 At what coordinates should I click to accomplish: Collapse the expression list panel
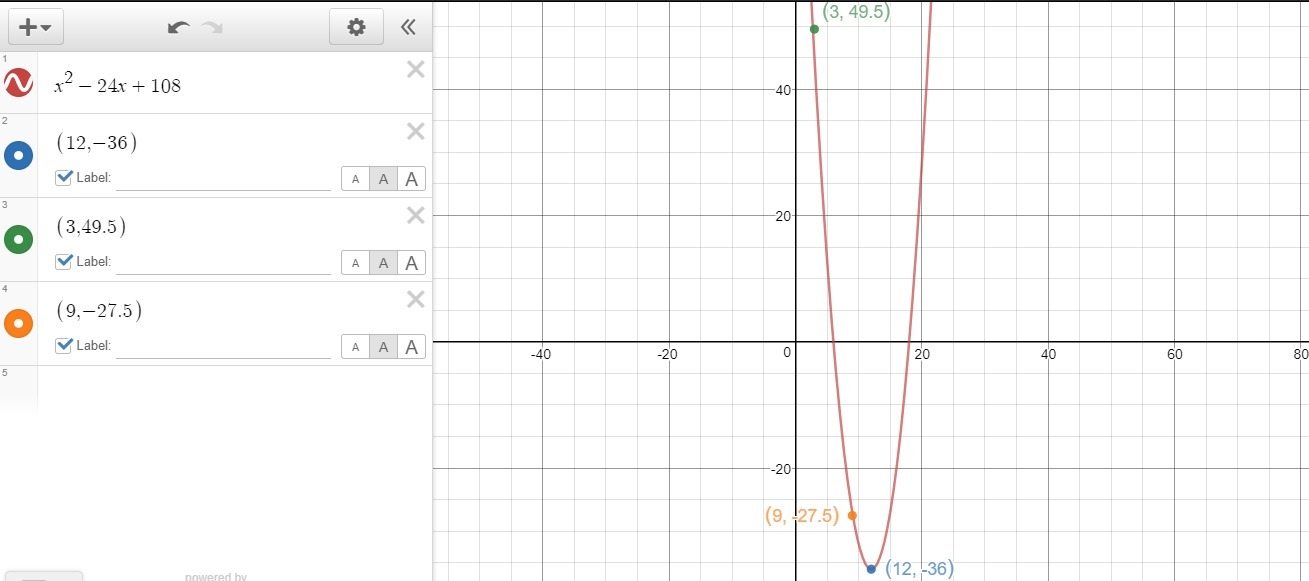[x=408, y=28]
